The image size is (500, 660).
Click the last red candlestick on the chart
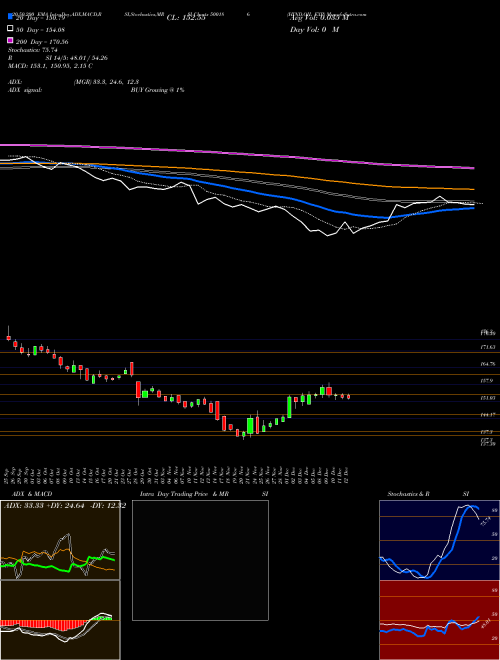[x=348, y=397]
